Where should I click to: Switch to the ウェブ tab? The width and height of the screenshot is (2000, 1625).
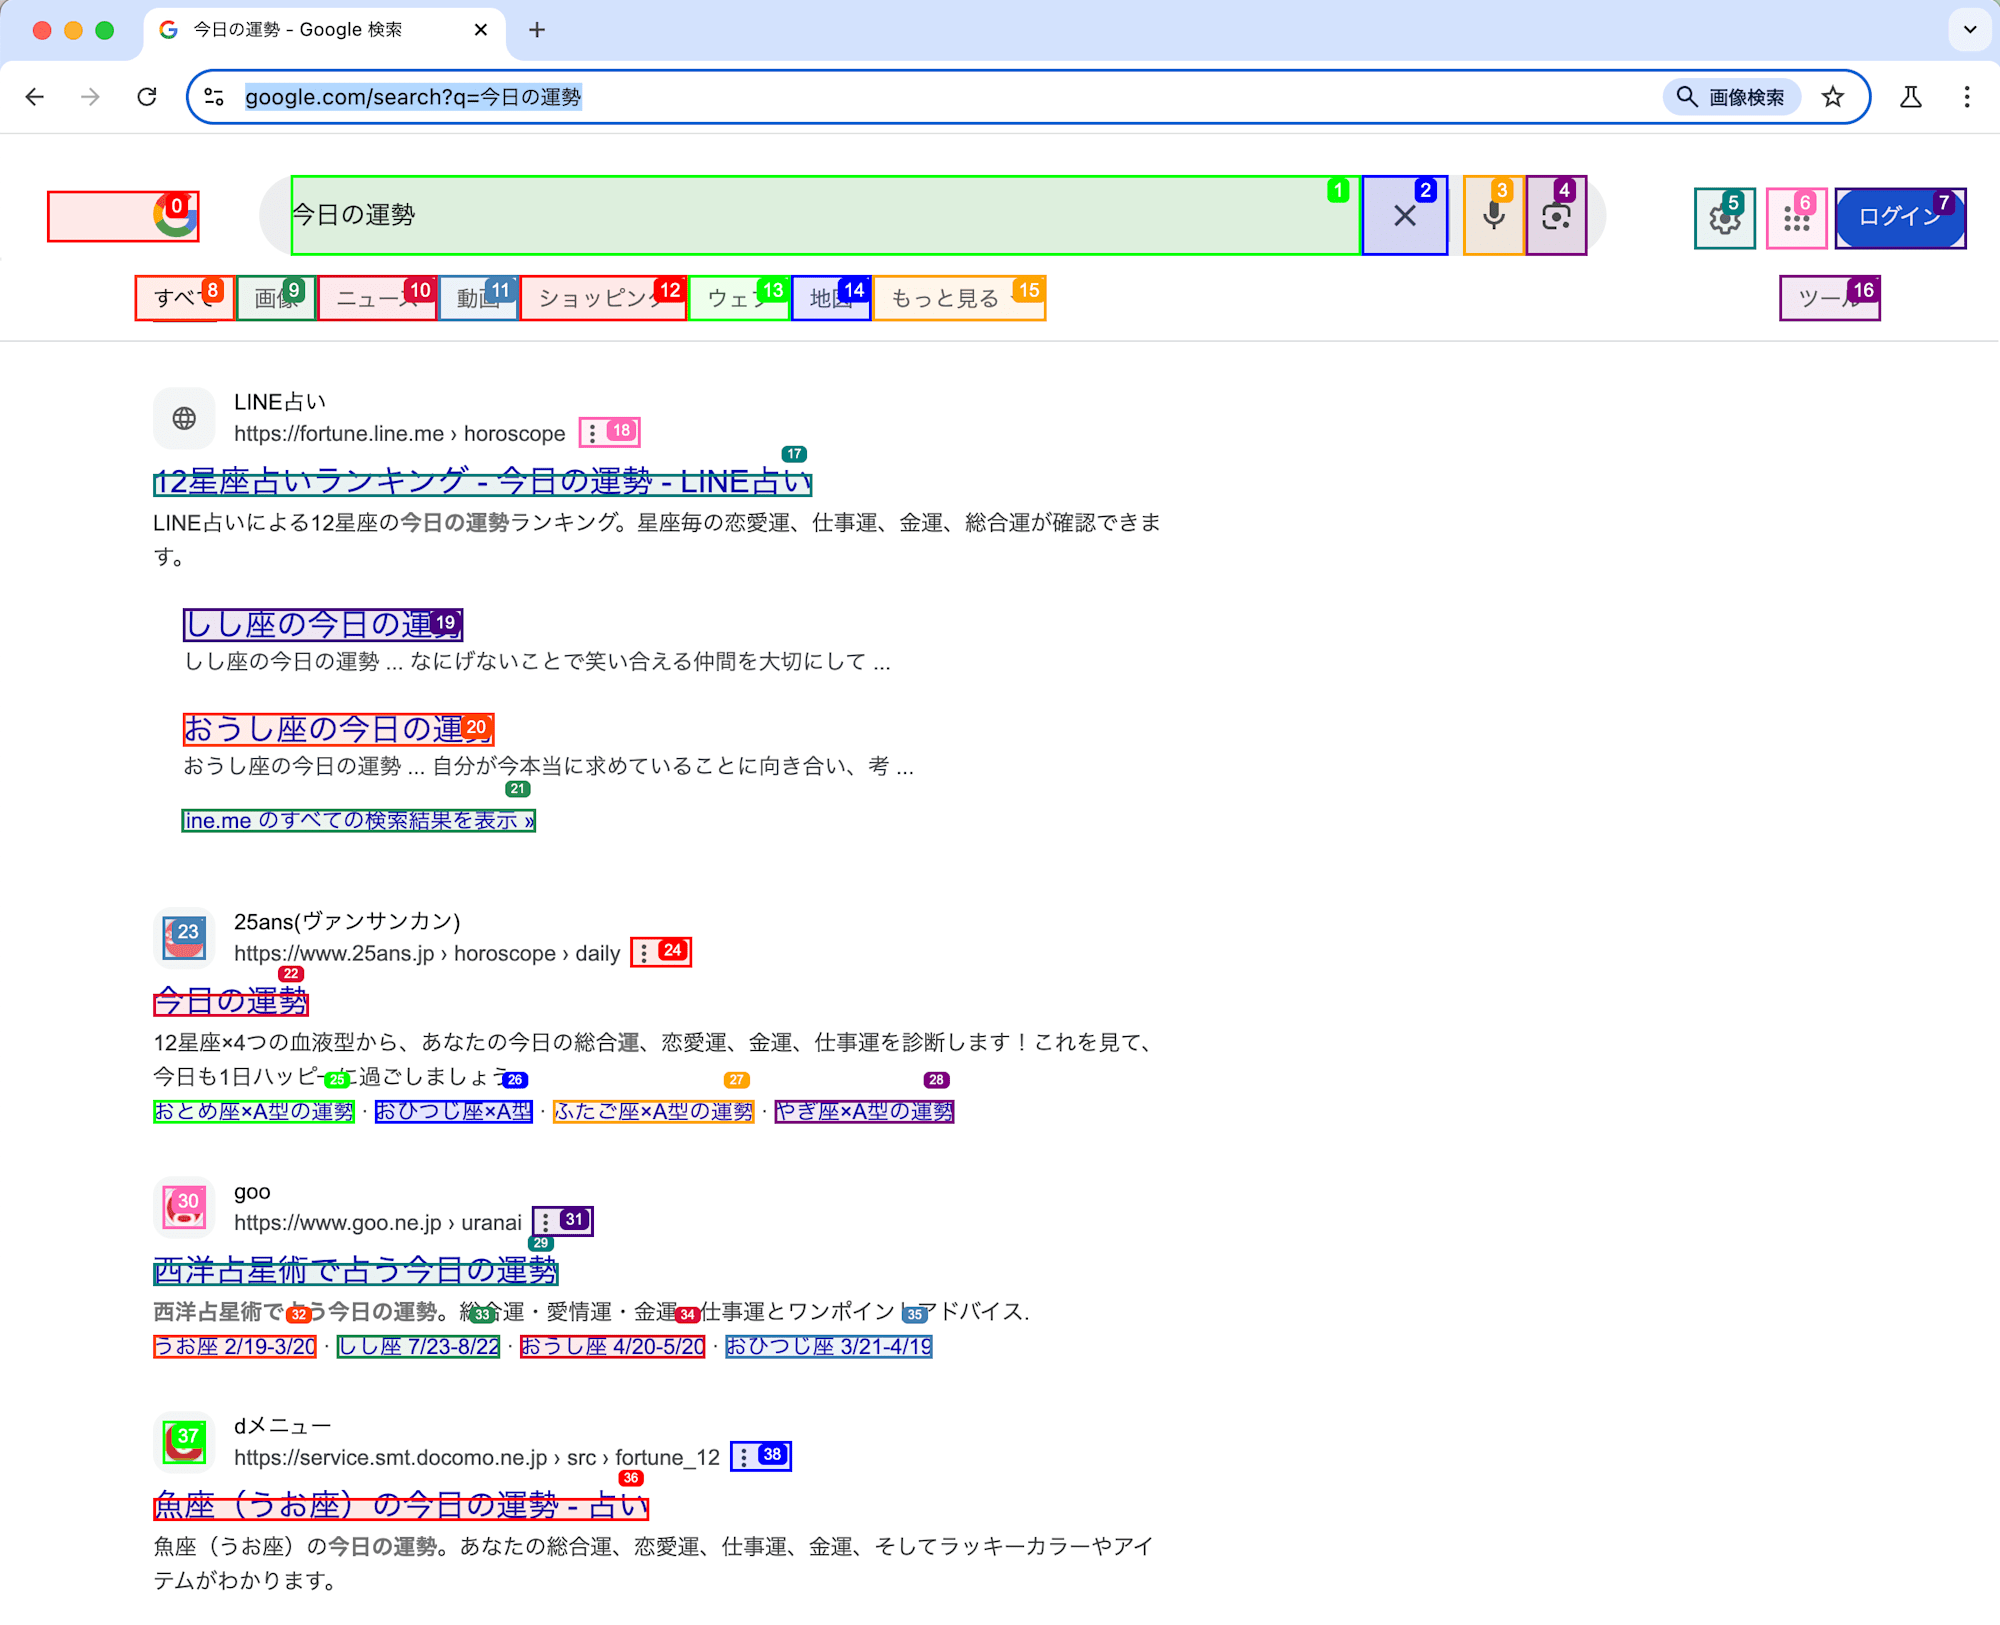click(x=739, y=298)
